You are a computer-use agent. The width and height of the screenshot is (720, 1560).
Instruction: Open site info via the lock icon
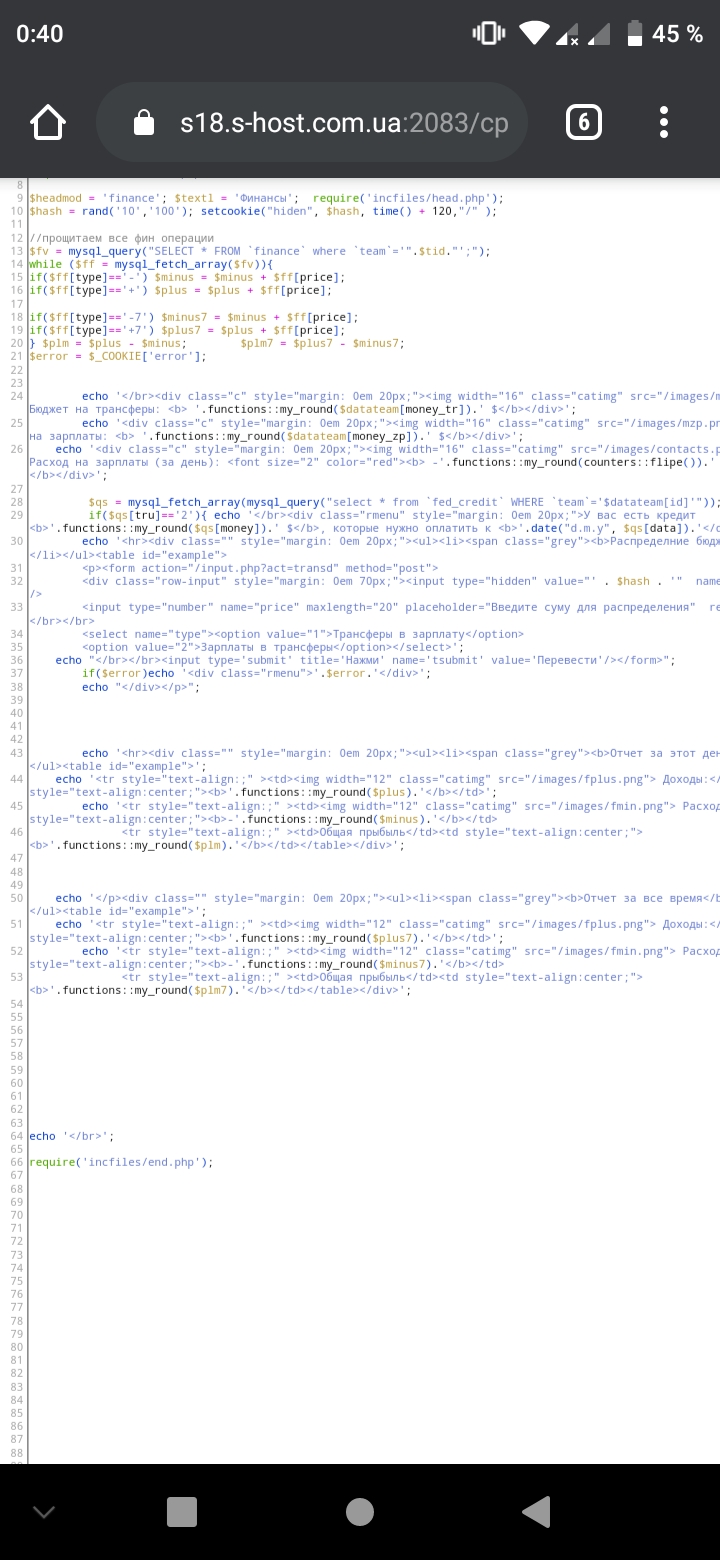[144, 123]
